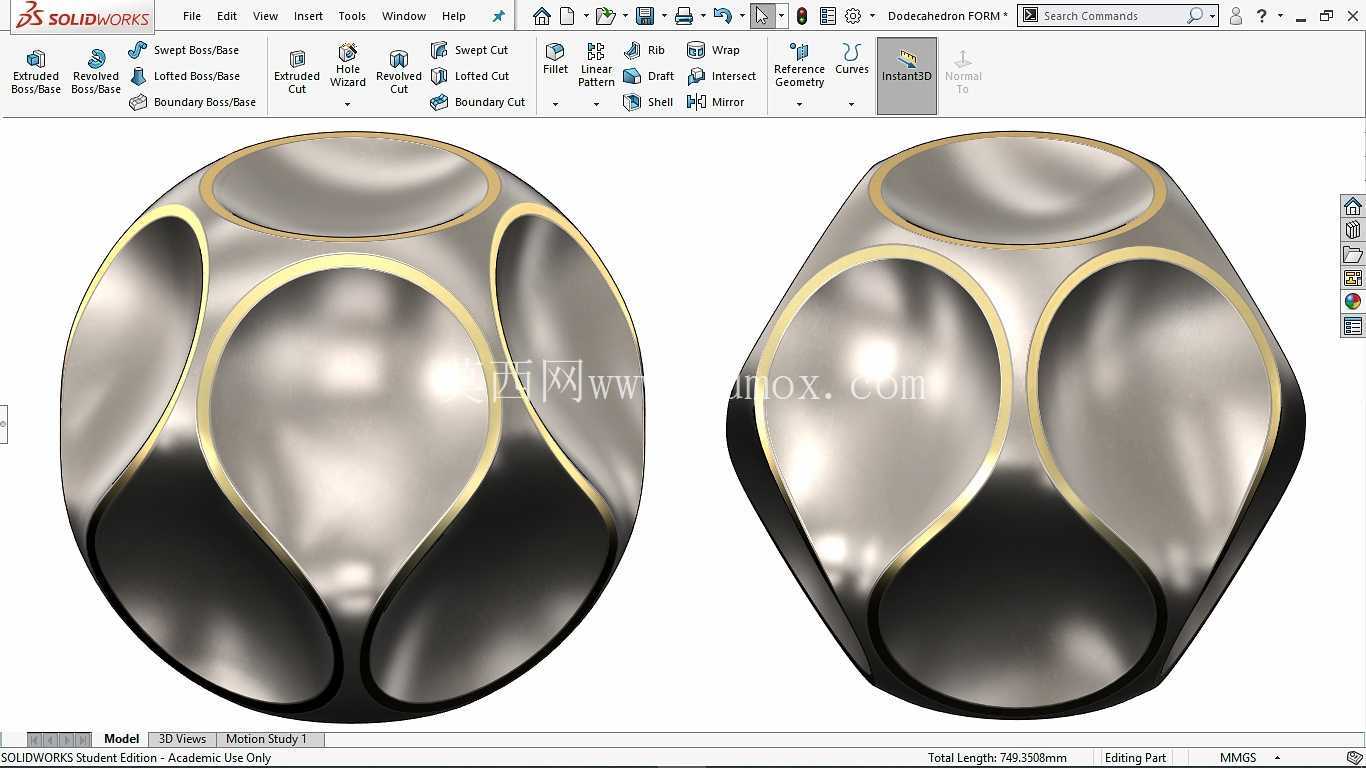Expand Hole Wizard dropdown arrow
Image resolution: width=1366 pixels, height=768 pixels.
[348, 104]
